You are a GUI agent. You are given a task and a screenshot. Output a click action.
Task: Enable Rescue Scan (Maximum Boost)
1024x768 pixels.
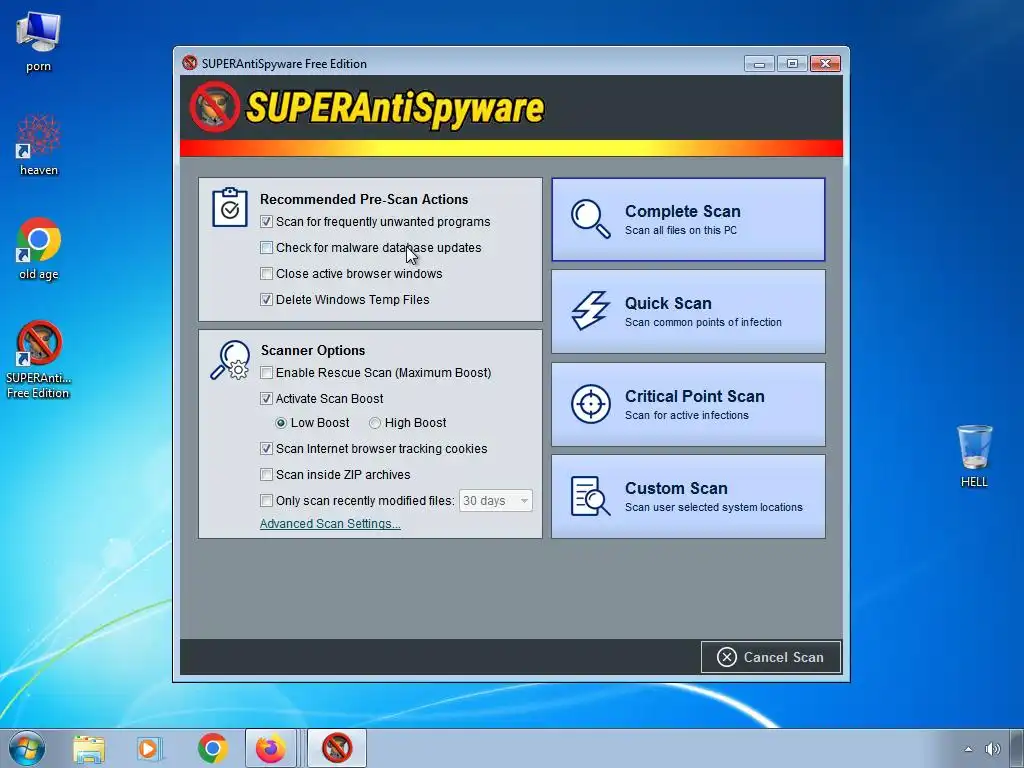[266, 373]
